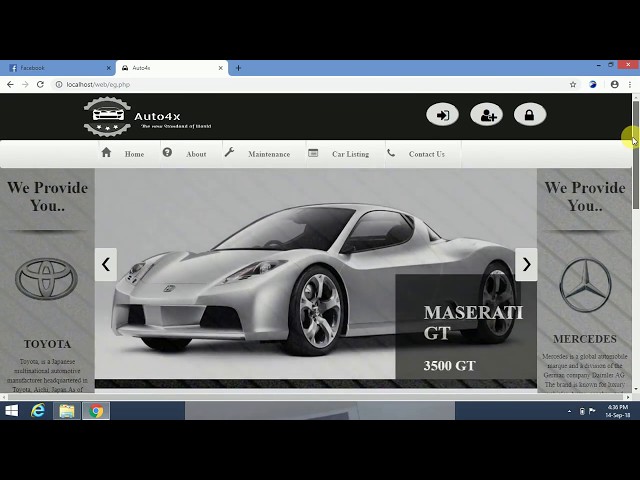Open the Maintenance menu item

269,154
